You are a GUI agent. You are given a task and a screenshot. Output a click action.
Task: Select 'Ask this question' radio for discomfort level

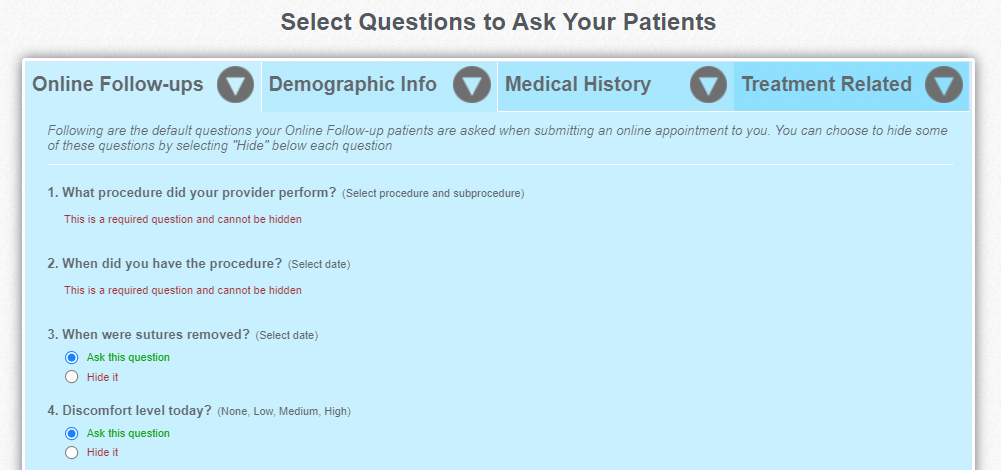tap(72, 434)
